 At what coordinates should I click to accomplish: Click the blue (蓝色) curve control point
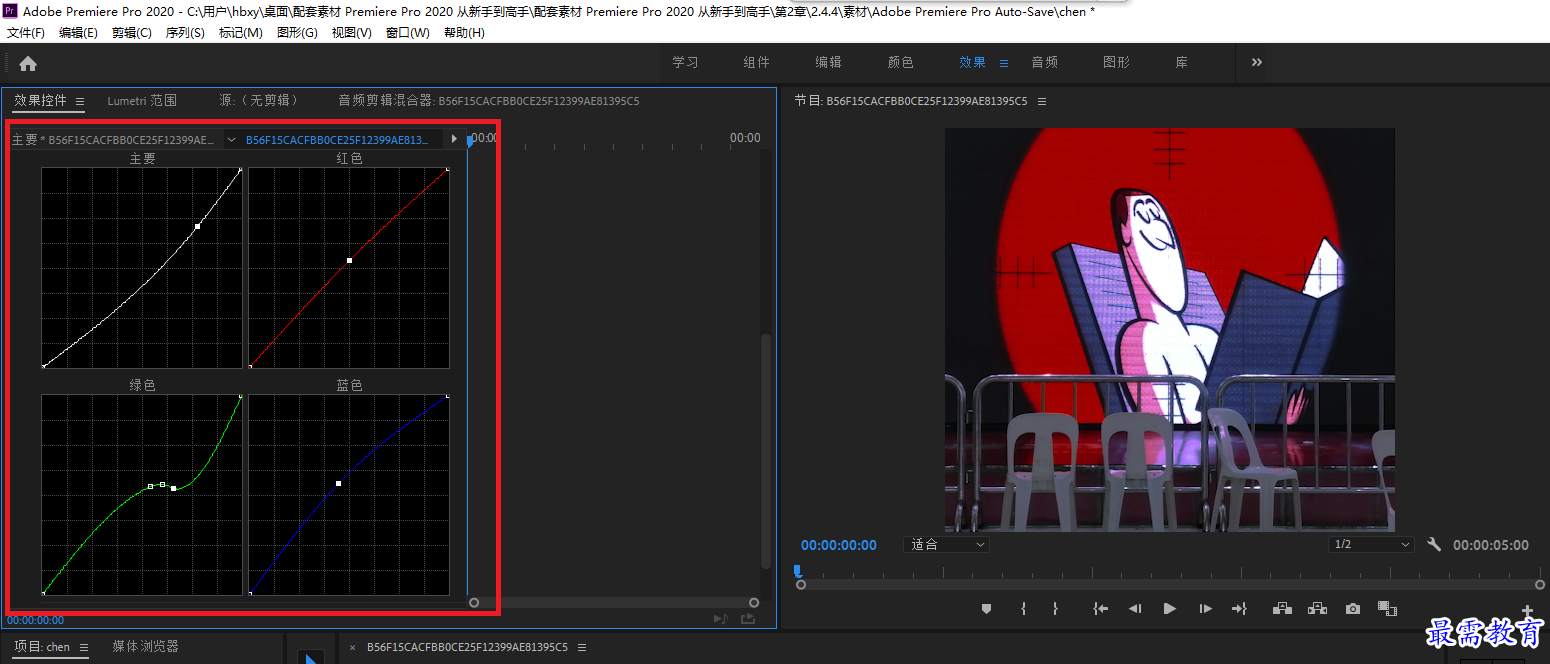pos(339,483)
